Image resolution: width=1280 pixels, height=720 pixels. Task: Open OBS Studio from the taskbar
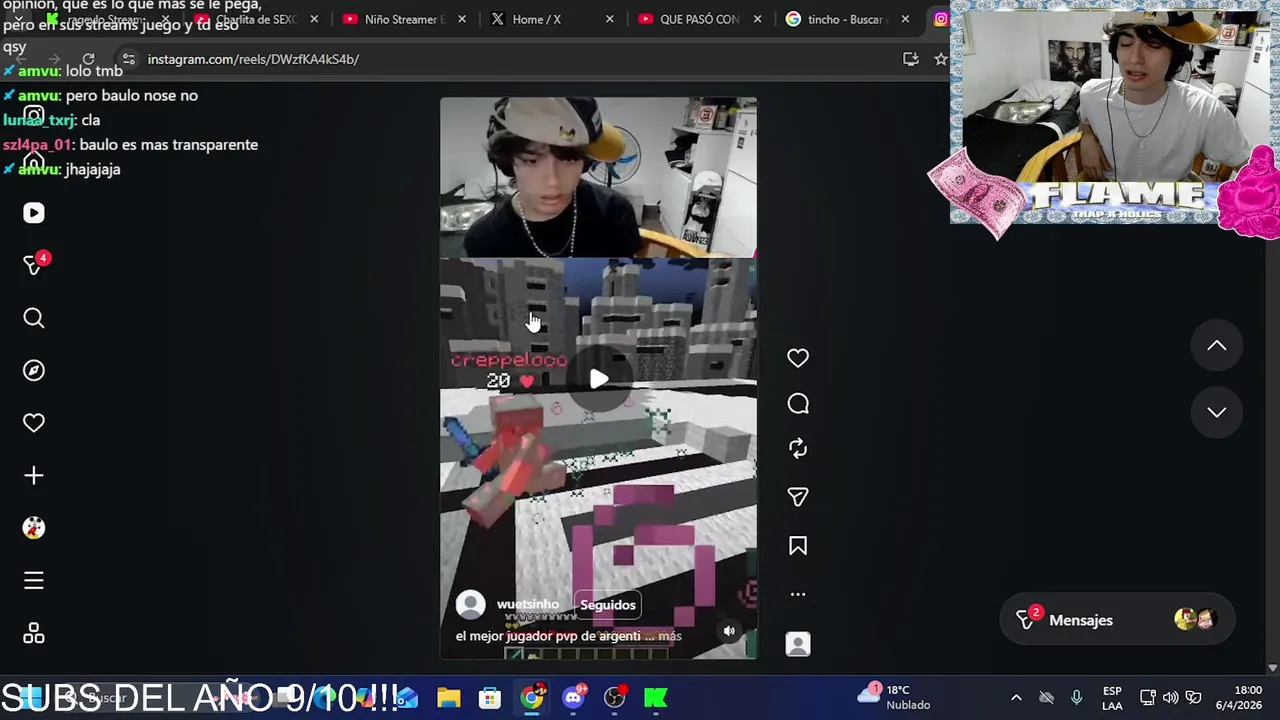(615, 697)
